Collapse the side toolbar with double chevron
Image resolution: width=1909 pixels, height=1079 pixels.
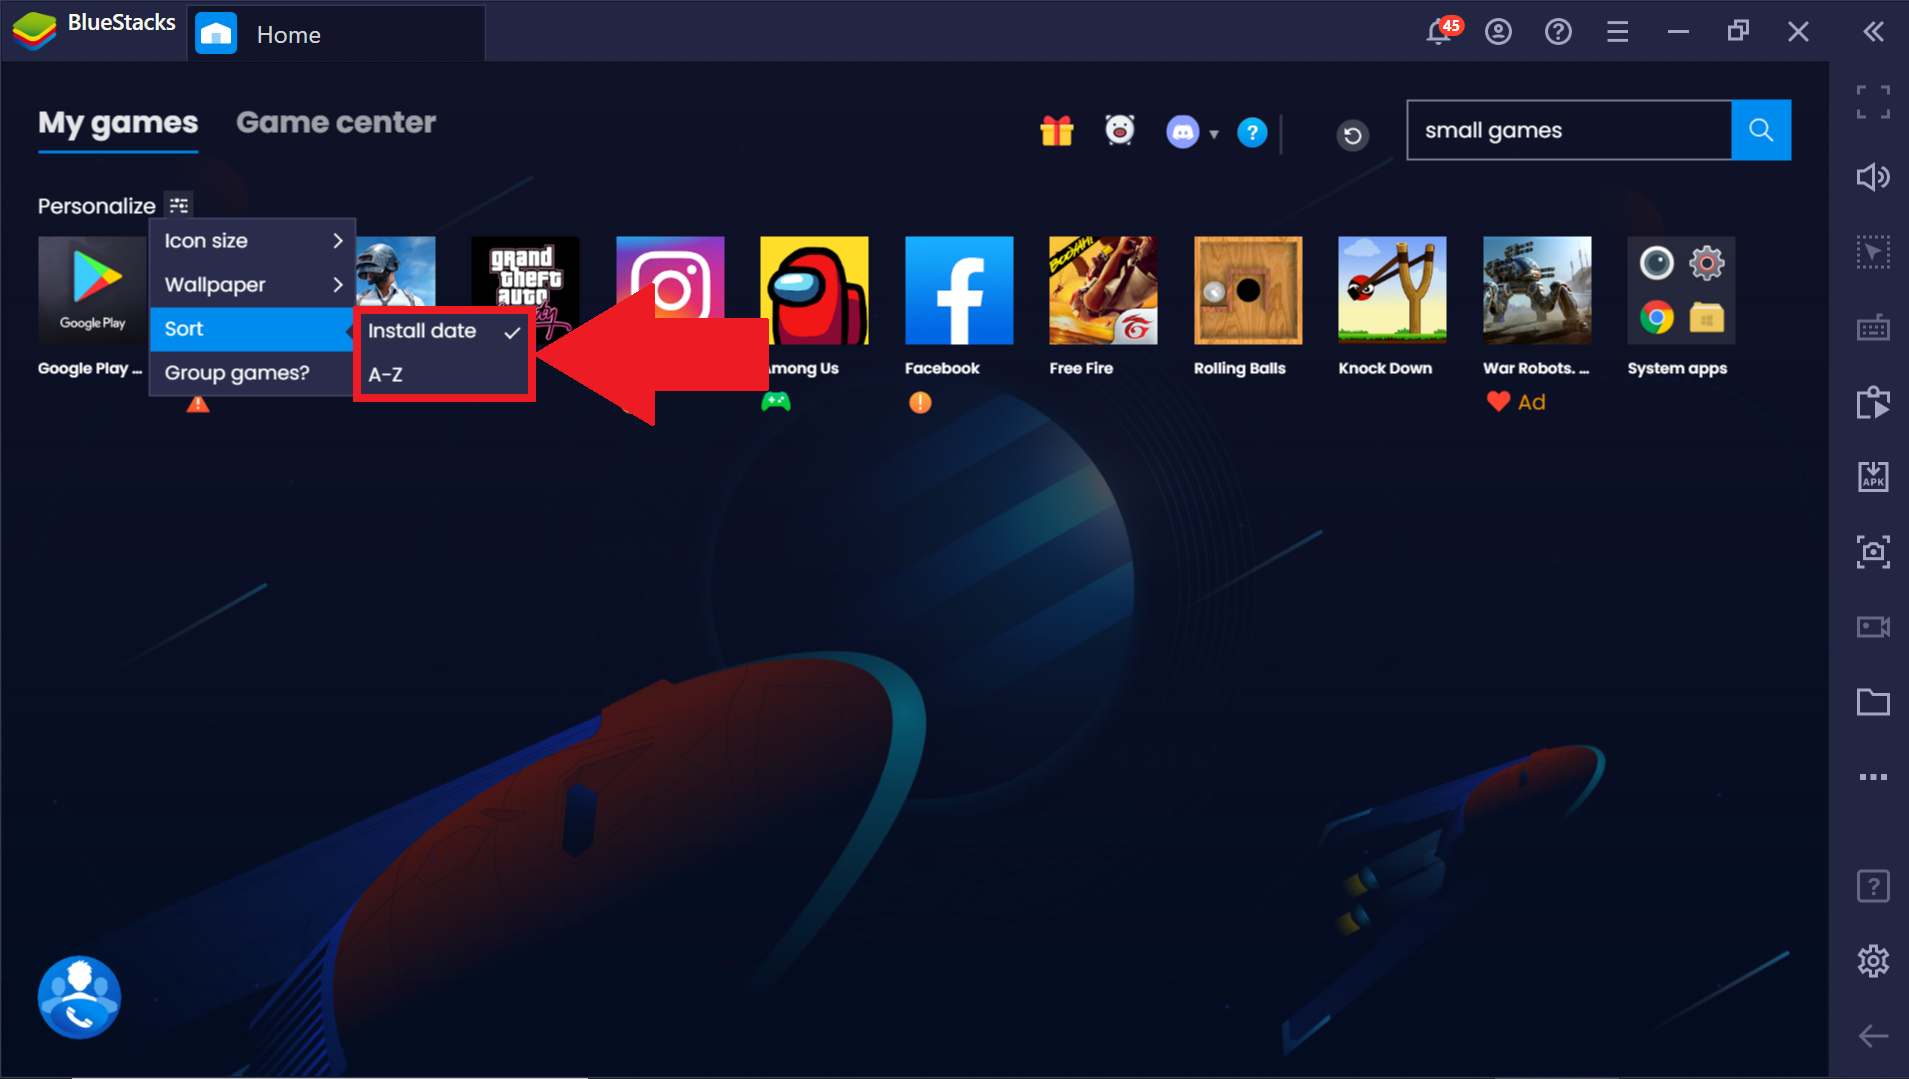[1874, 32]
